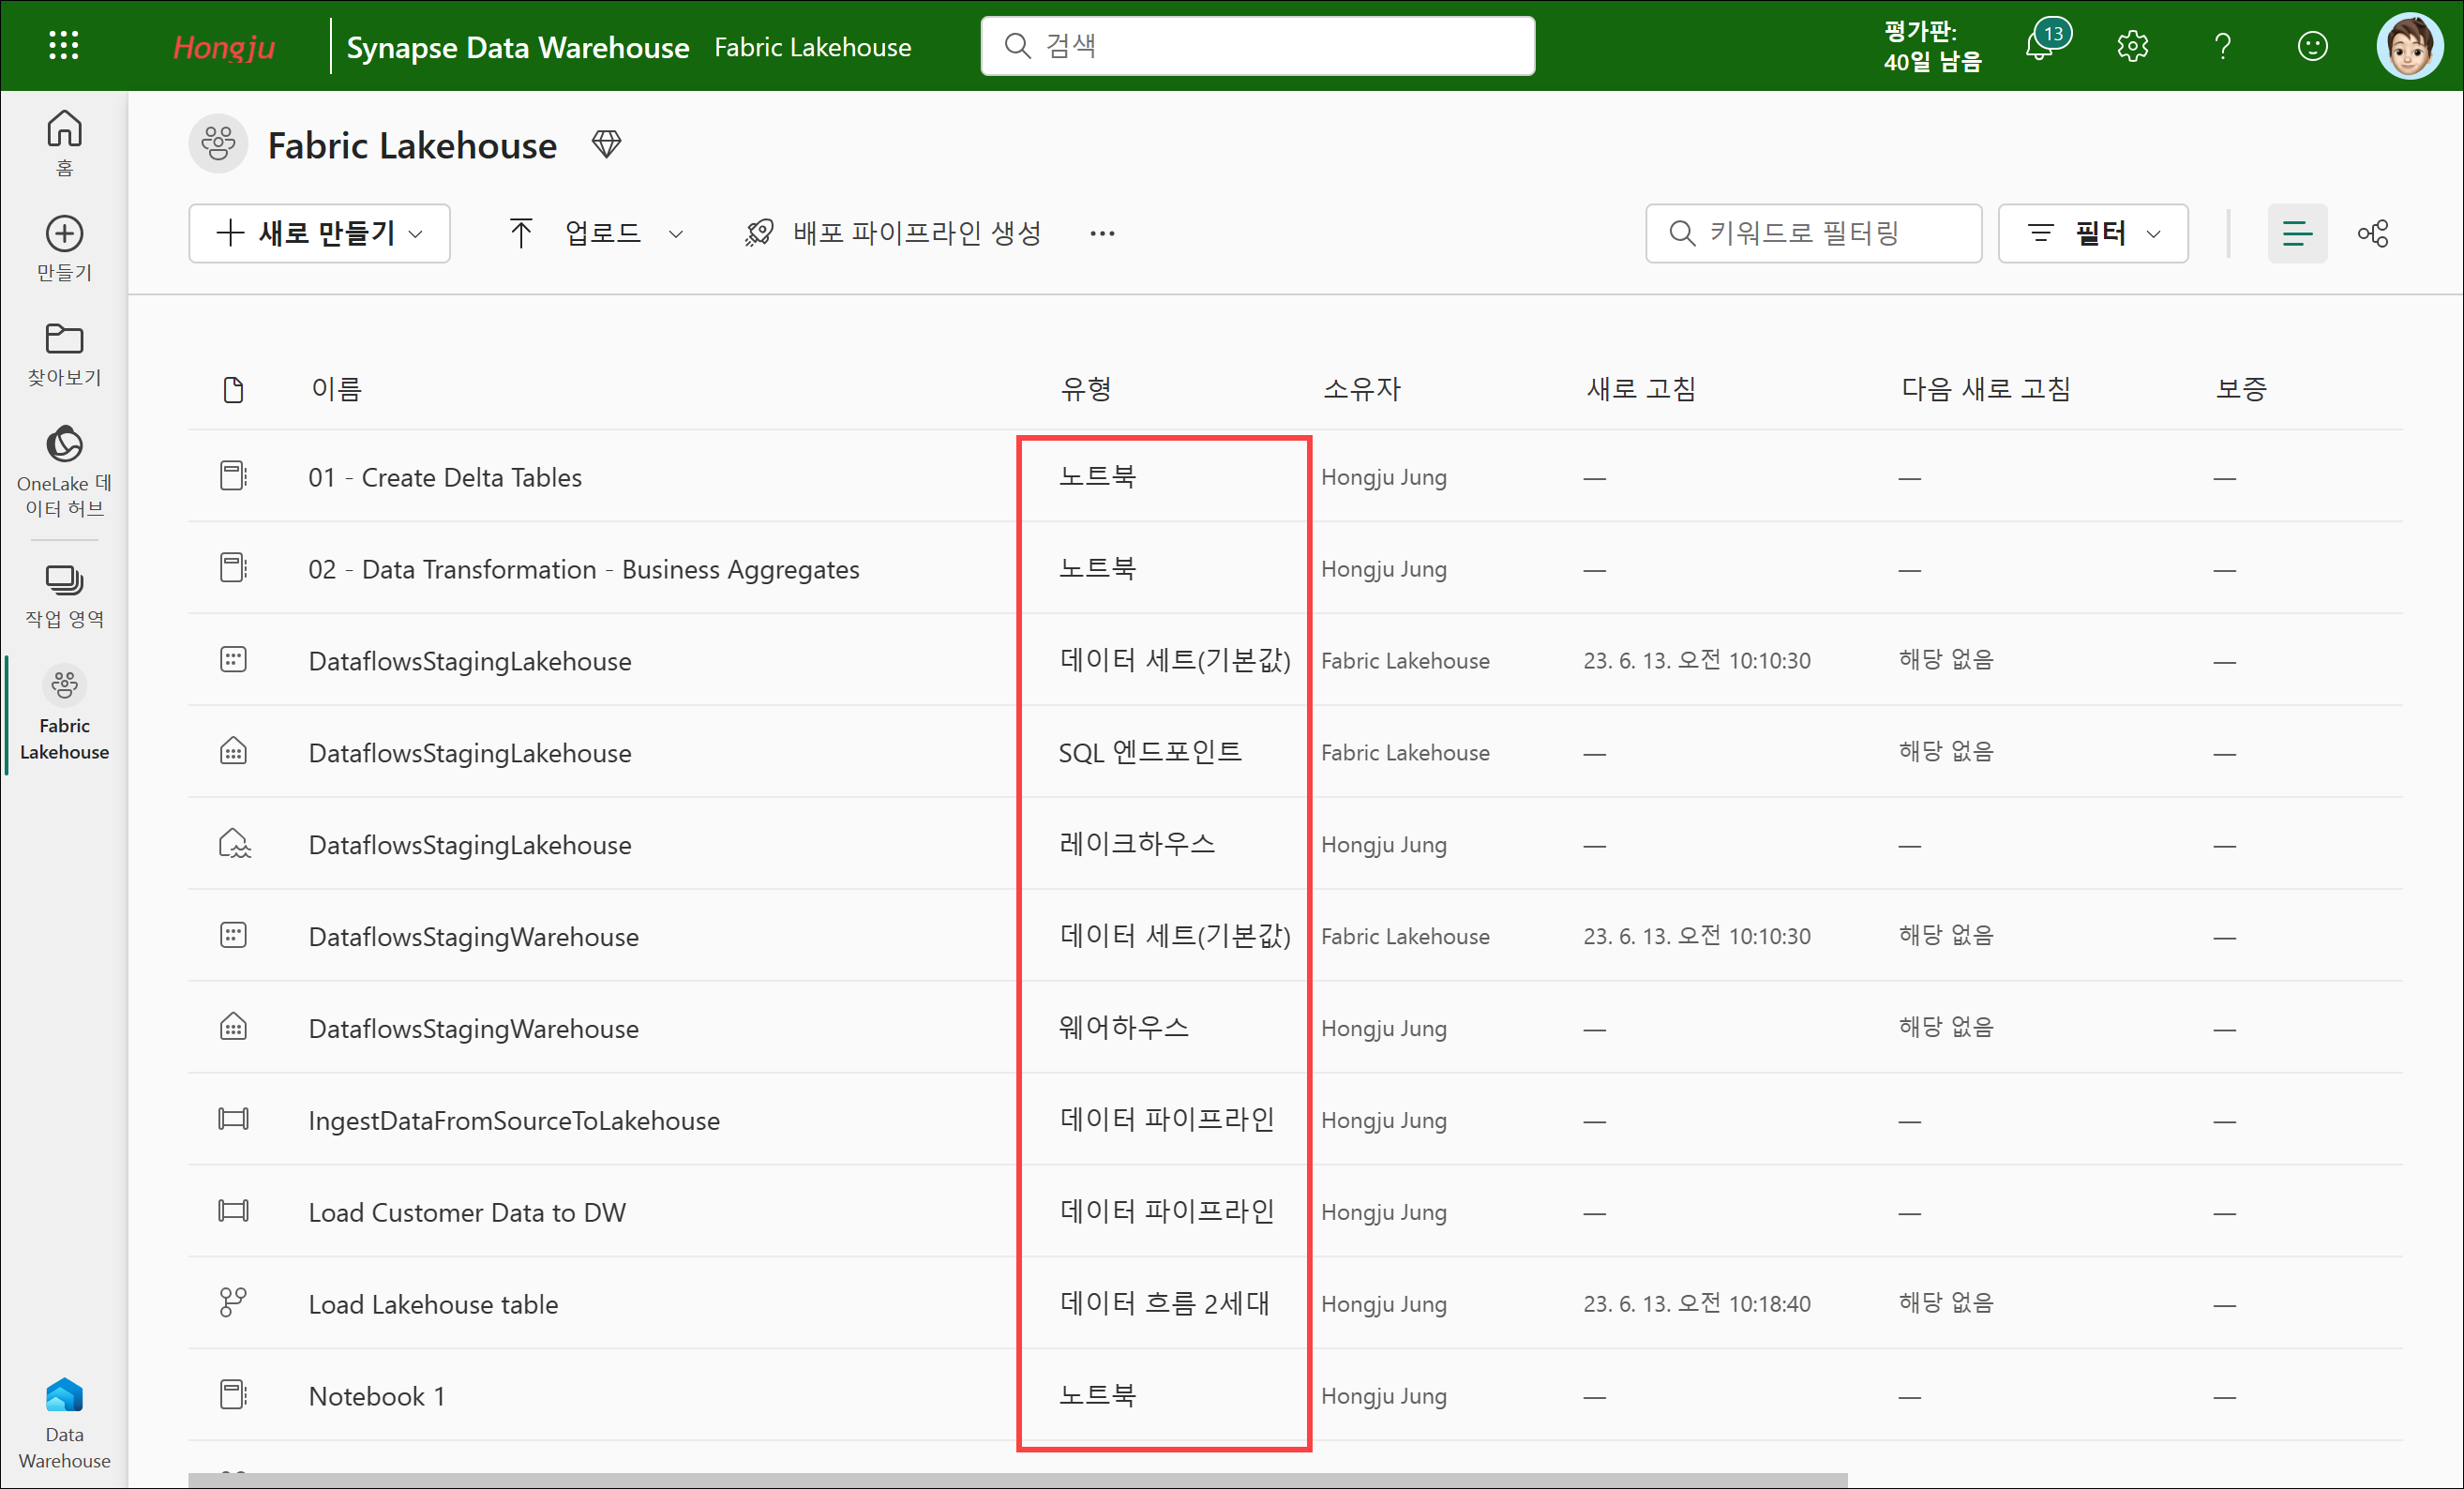Open 01 - Create Delta Tables notebook
Image resolution: width=2464 pixels, height=1489 pixels.
point(444,477)
